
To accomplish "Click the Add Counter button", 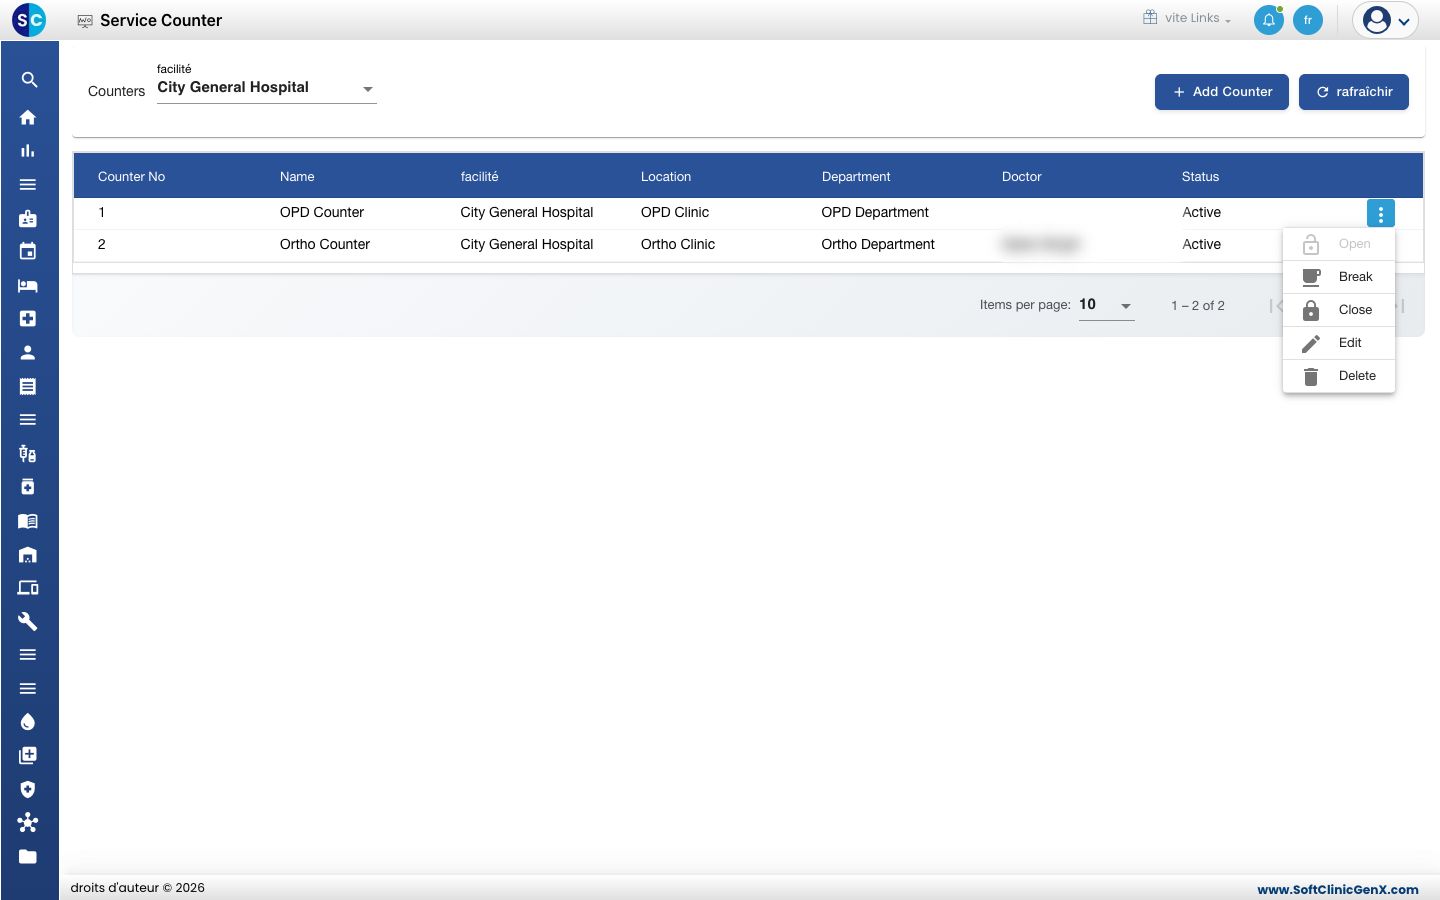I will [x=1222, y=92].
